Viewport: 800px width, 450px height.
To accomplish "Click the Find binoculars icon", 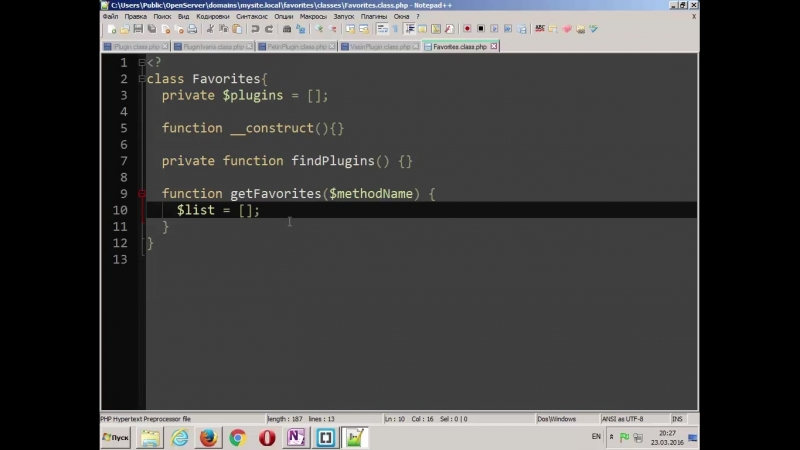I will point(287,29).
